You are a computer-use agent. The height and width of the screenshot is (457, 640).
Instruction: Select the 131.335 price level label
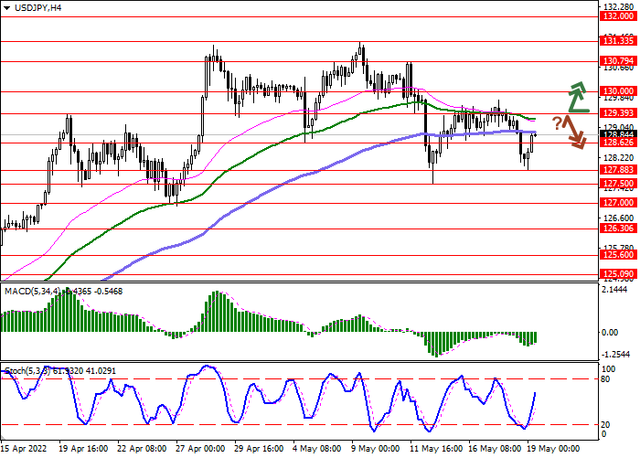[617, 41]
